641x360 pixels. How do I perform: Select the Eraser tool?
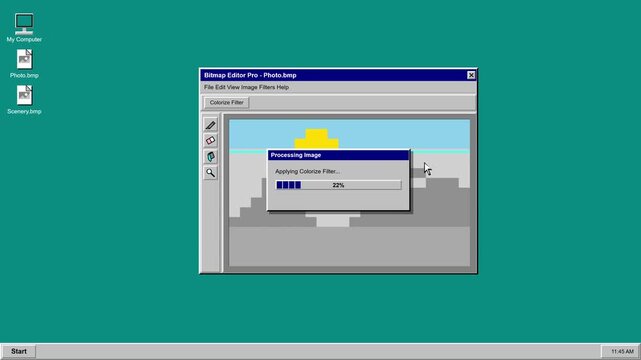click(211, 141)
